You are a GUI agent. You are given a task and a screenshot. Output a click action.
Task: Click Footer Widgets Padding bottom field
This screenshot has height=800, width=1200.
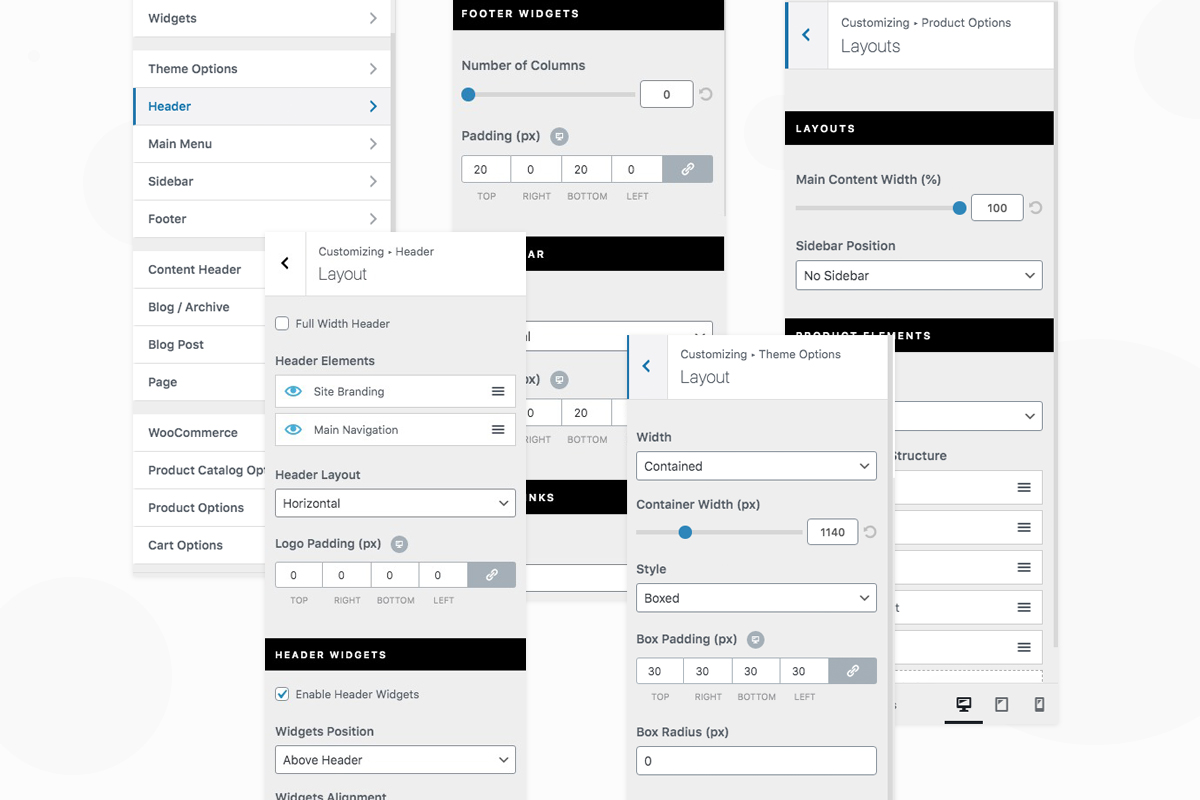coord(587,170)
